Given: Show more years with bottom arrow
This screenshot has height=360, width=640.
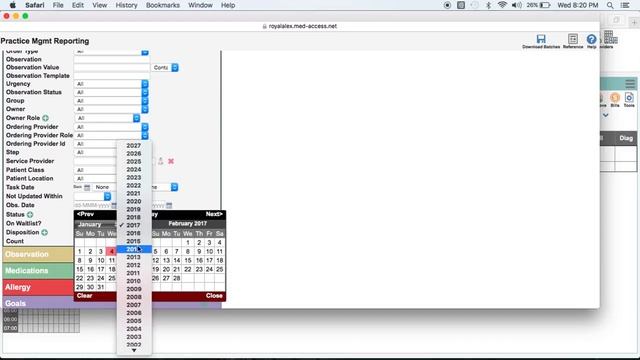Looking at the screenshot, I should 134,351.
